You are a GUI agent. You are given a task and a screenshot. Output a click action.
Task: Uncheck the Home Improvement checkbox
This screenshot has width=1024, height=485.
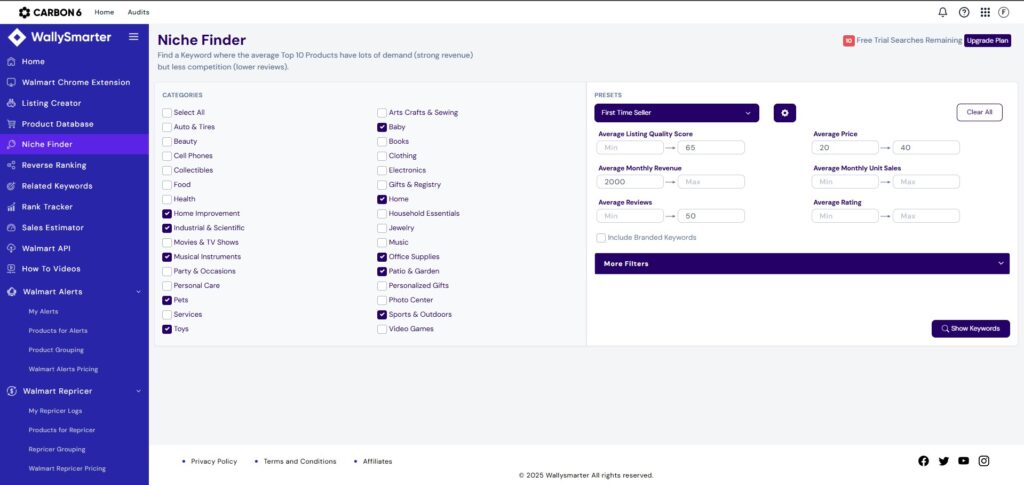tap(167, 213)
